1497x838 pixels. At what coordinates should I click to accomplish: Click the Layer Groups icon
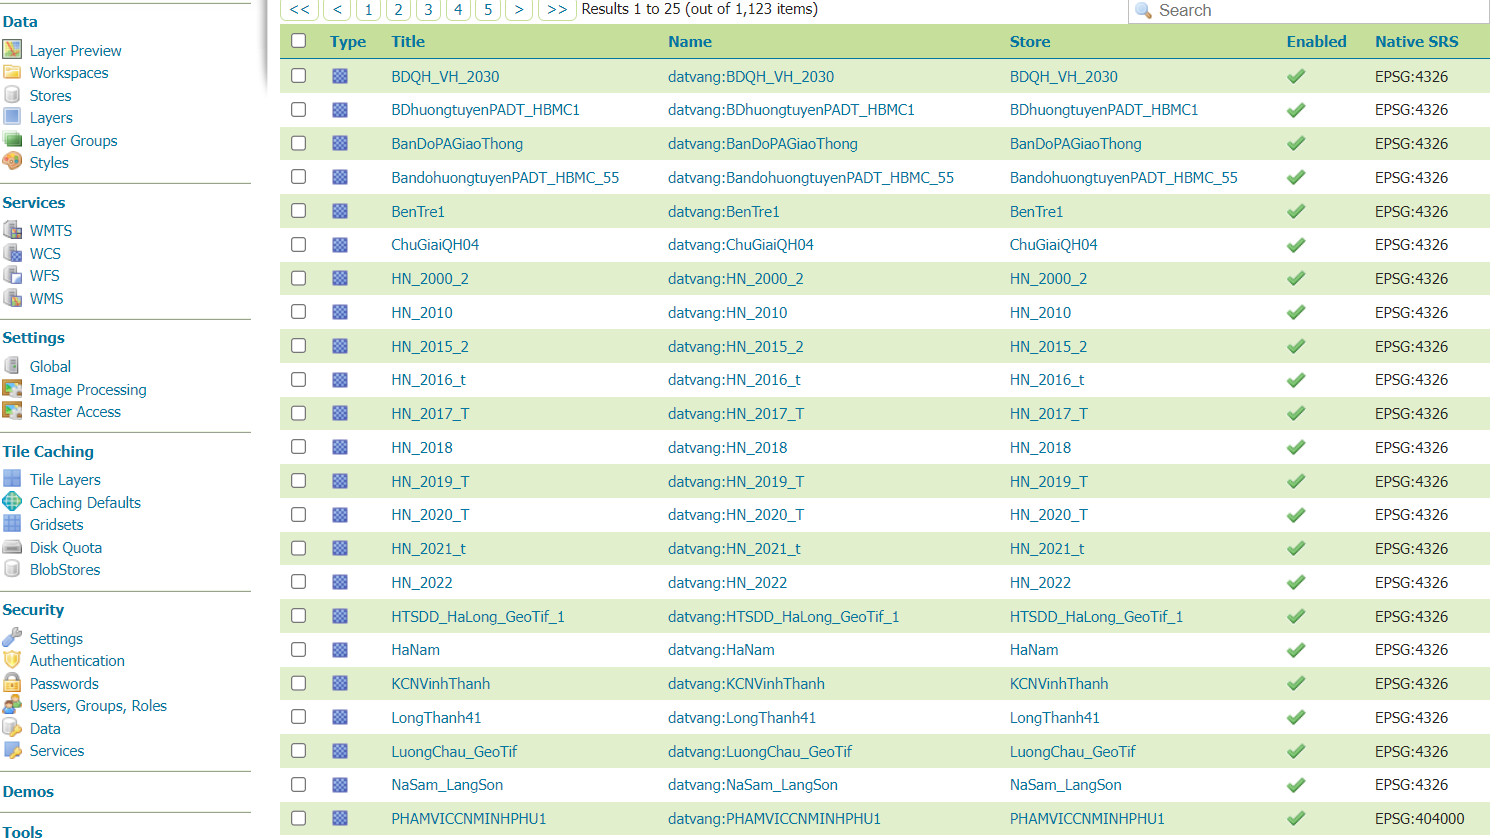pyautogui.click(x=12, y=140)
